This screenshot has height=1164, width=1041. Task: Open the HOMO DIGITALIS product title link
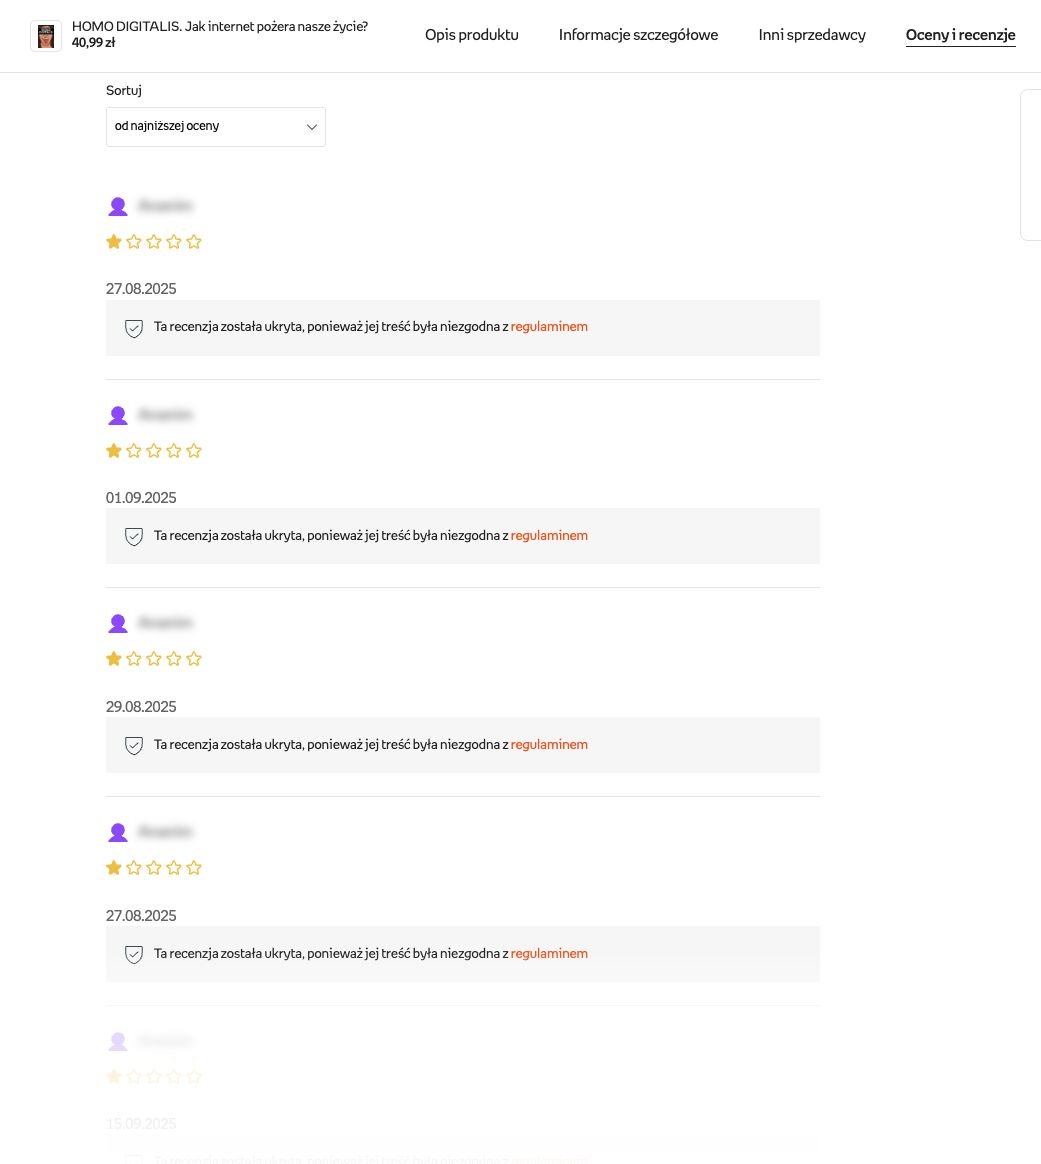[x=220, y=27]
